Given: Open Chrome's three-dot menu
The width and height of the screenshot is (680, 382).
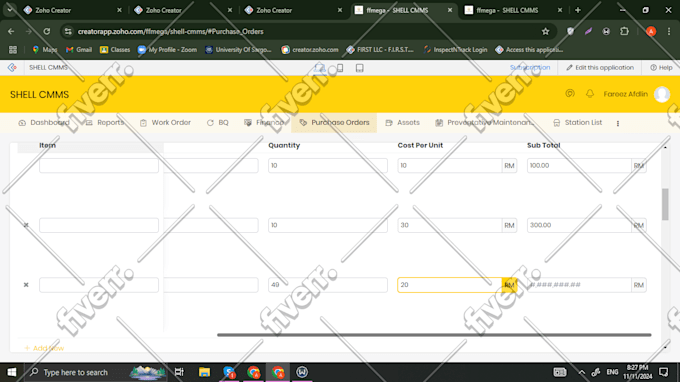Looking at the screenshot, I should pos(669,31).
